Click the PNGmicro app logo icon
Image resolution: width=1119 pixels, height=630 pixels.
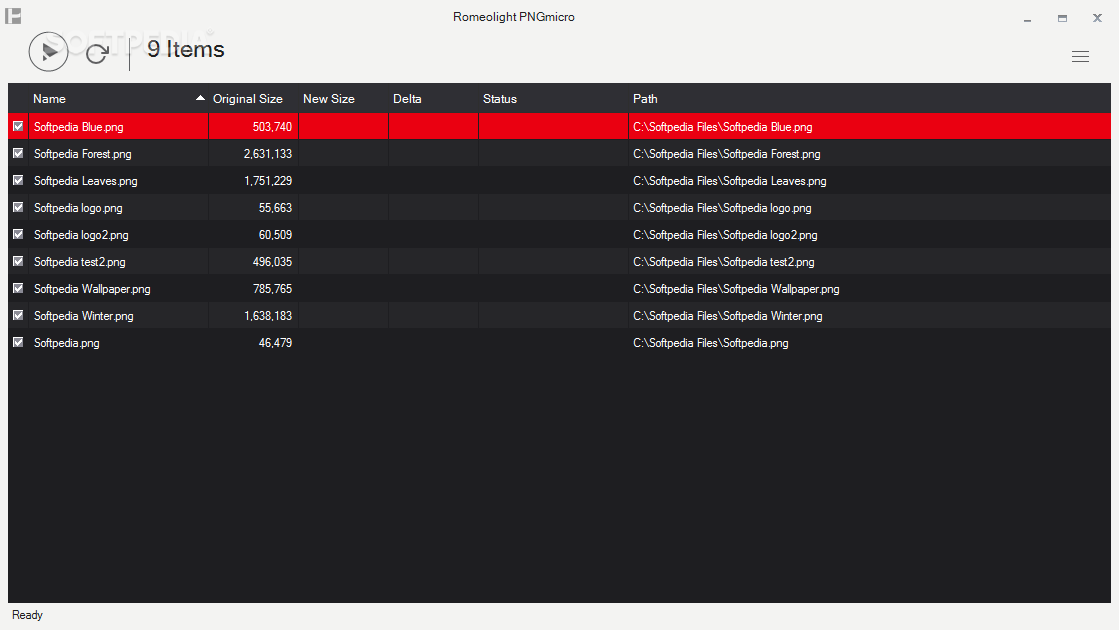pyautogui.click(x=13, y=16)
